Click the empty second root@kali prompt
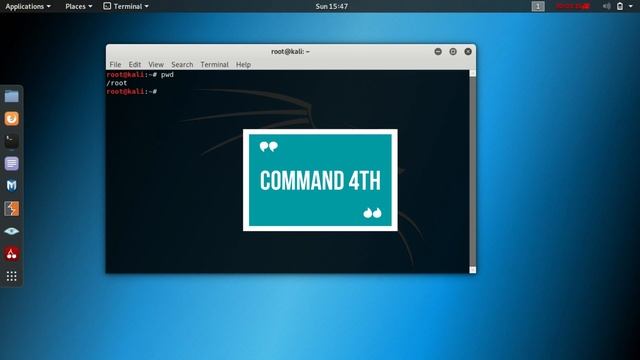 pyautogui.click(x=132, y=91)
